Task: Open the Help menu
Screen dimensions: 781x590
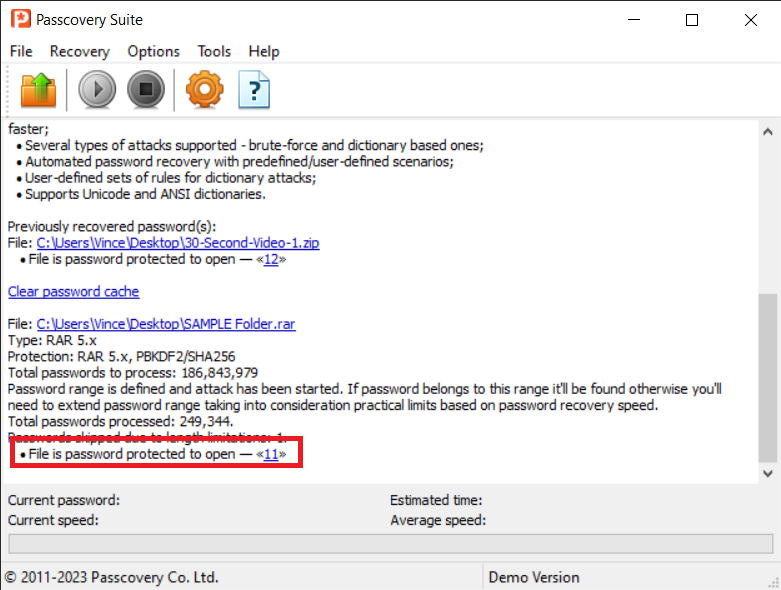Action: click(x=264, y=51)
